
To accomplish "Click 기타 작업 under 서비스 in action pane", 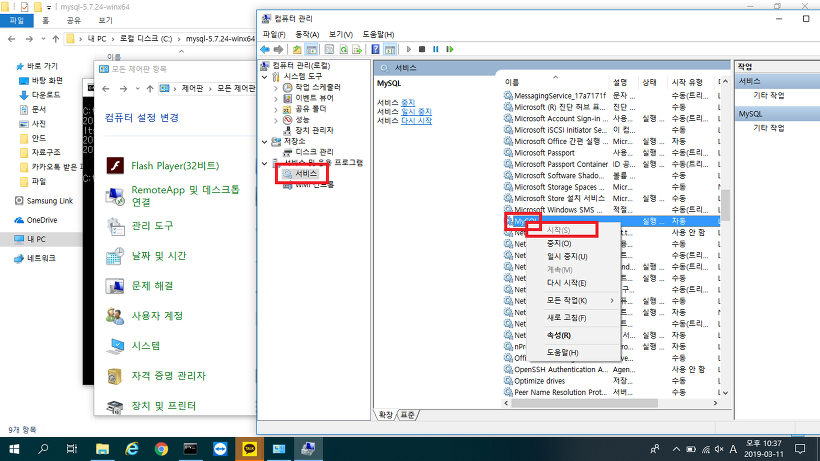I will [x=768, y=95].
